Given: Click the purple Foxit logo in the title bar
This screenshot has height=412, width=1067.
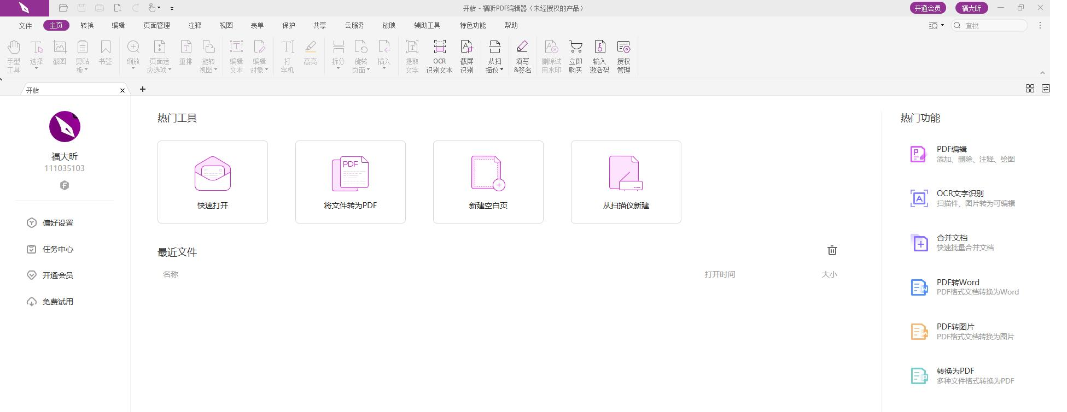Looking at the screenshot, I should (24, 8).
